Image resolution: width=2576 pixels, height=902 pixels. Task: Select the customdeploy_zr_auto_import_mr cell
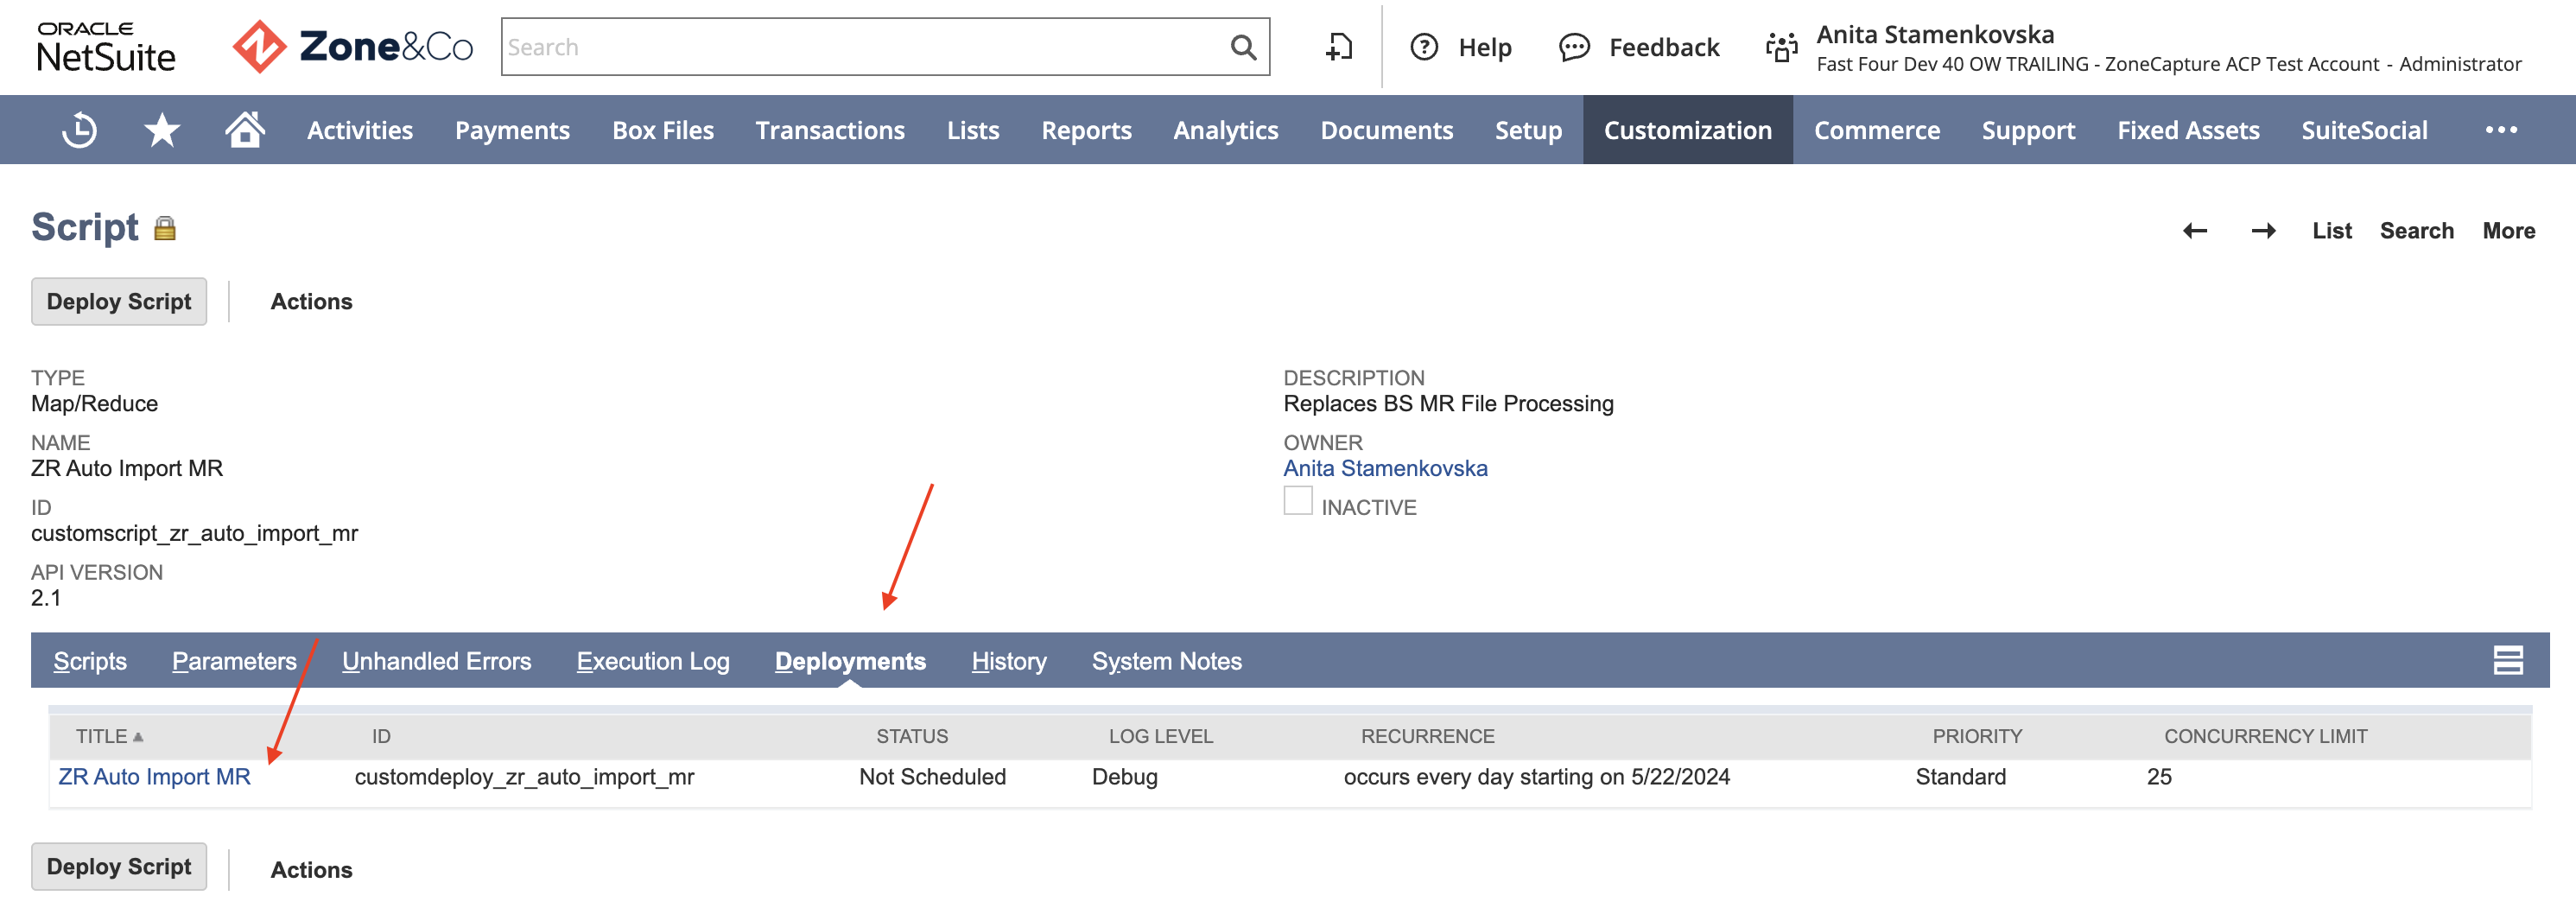pos(524,777)
